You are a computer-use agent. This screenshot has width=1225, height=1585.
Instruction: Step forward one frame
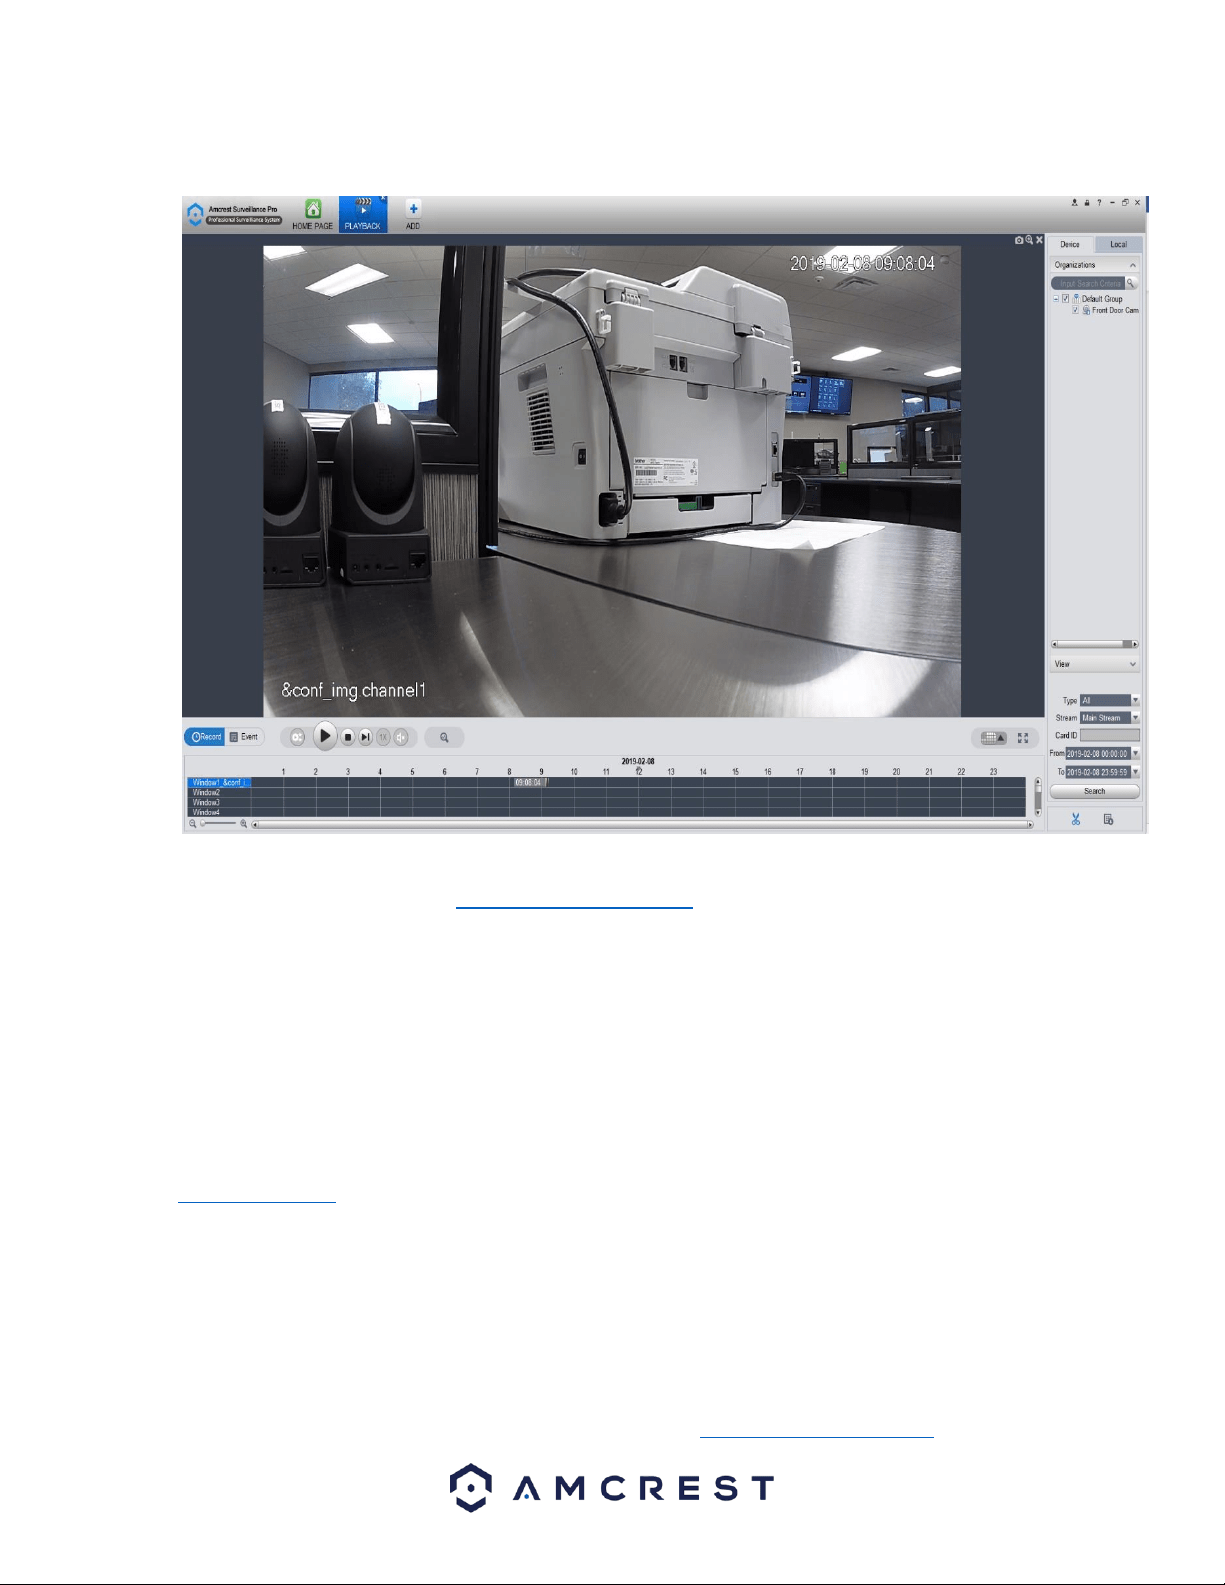tap(365, 737)
